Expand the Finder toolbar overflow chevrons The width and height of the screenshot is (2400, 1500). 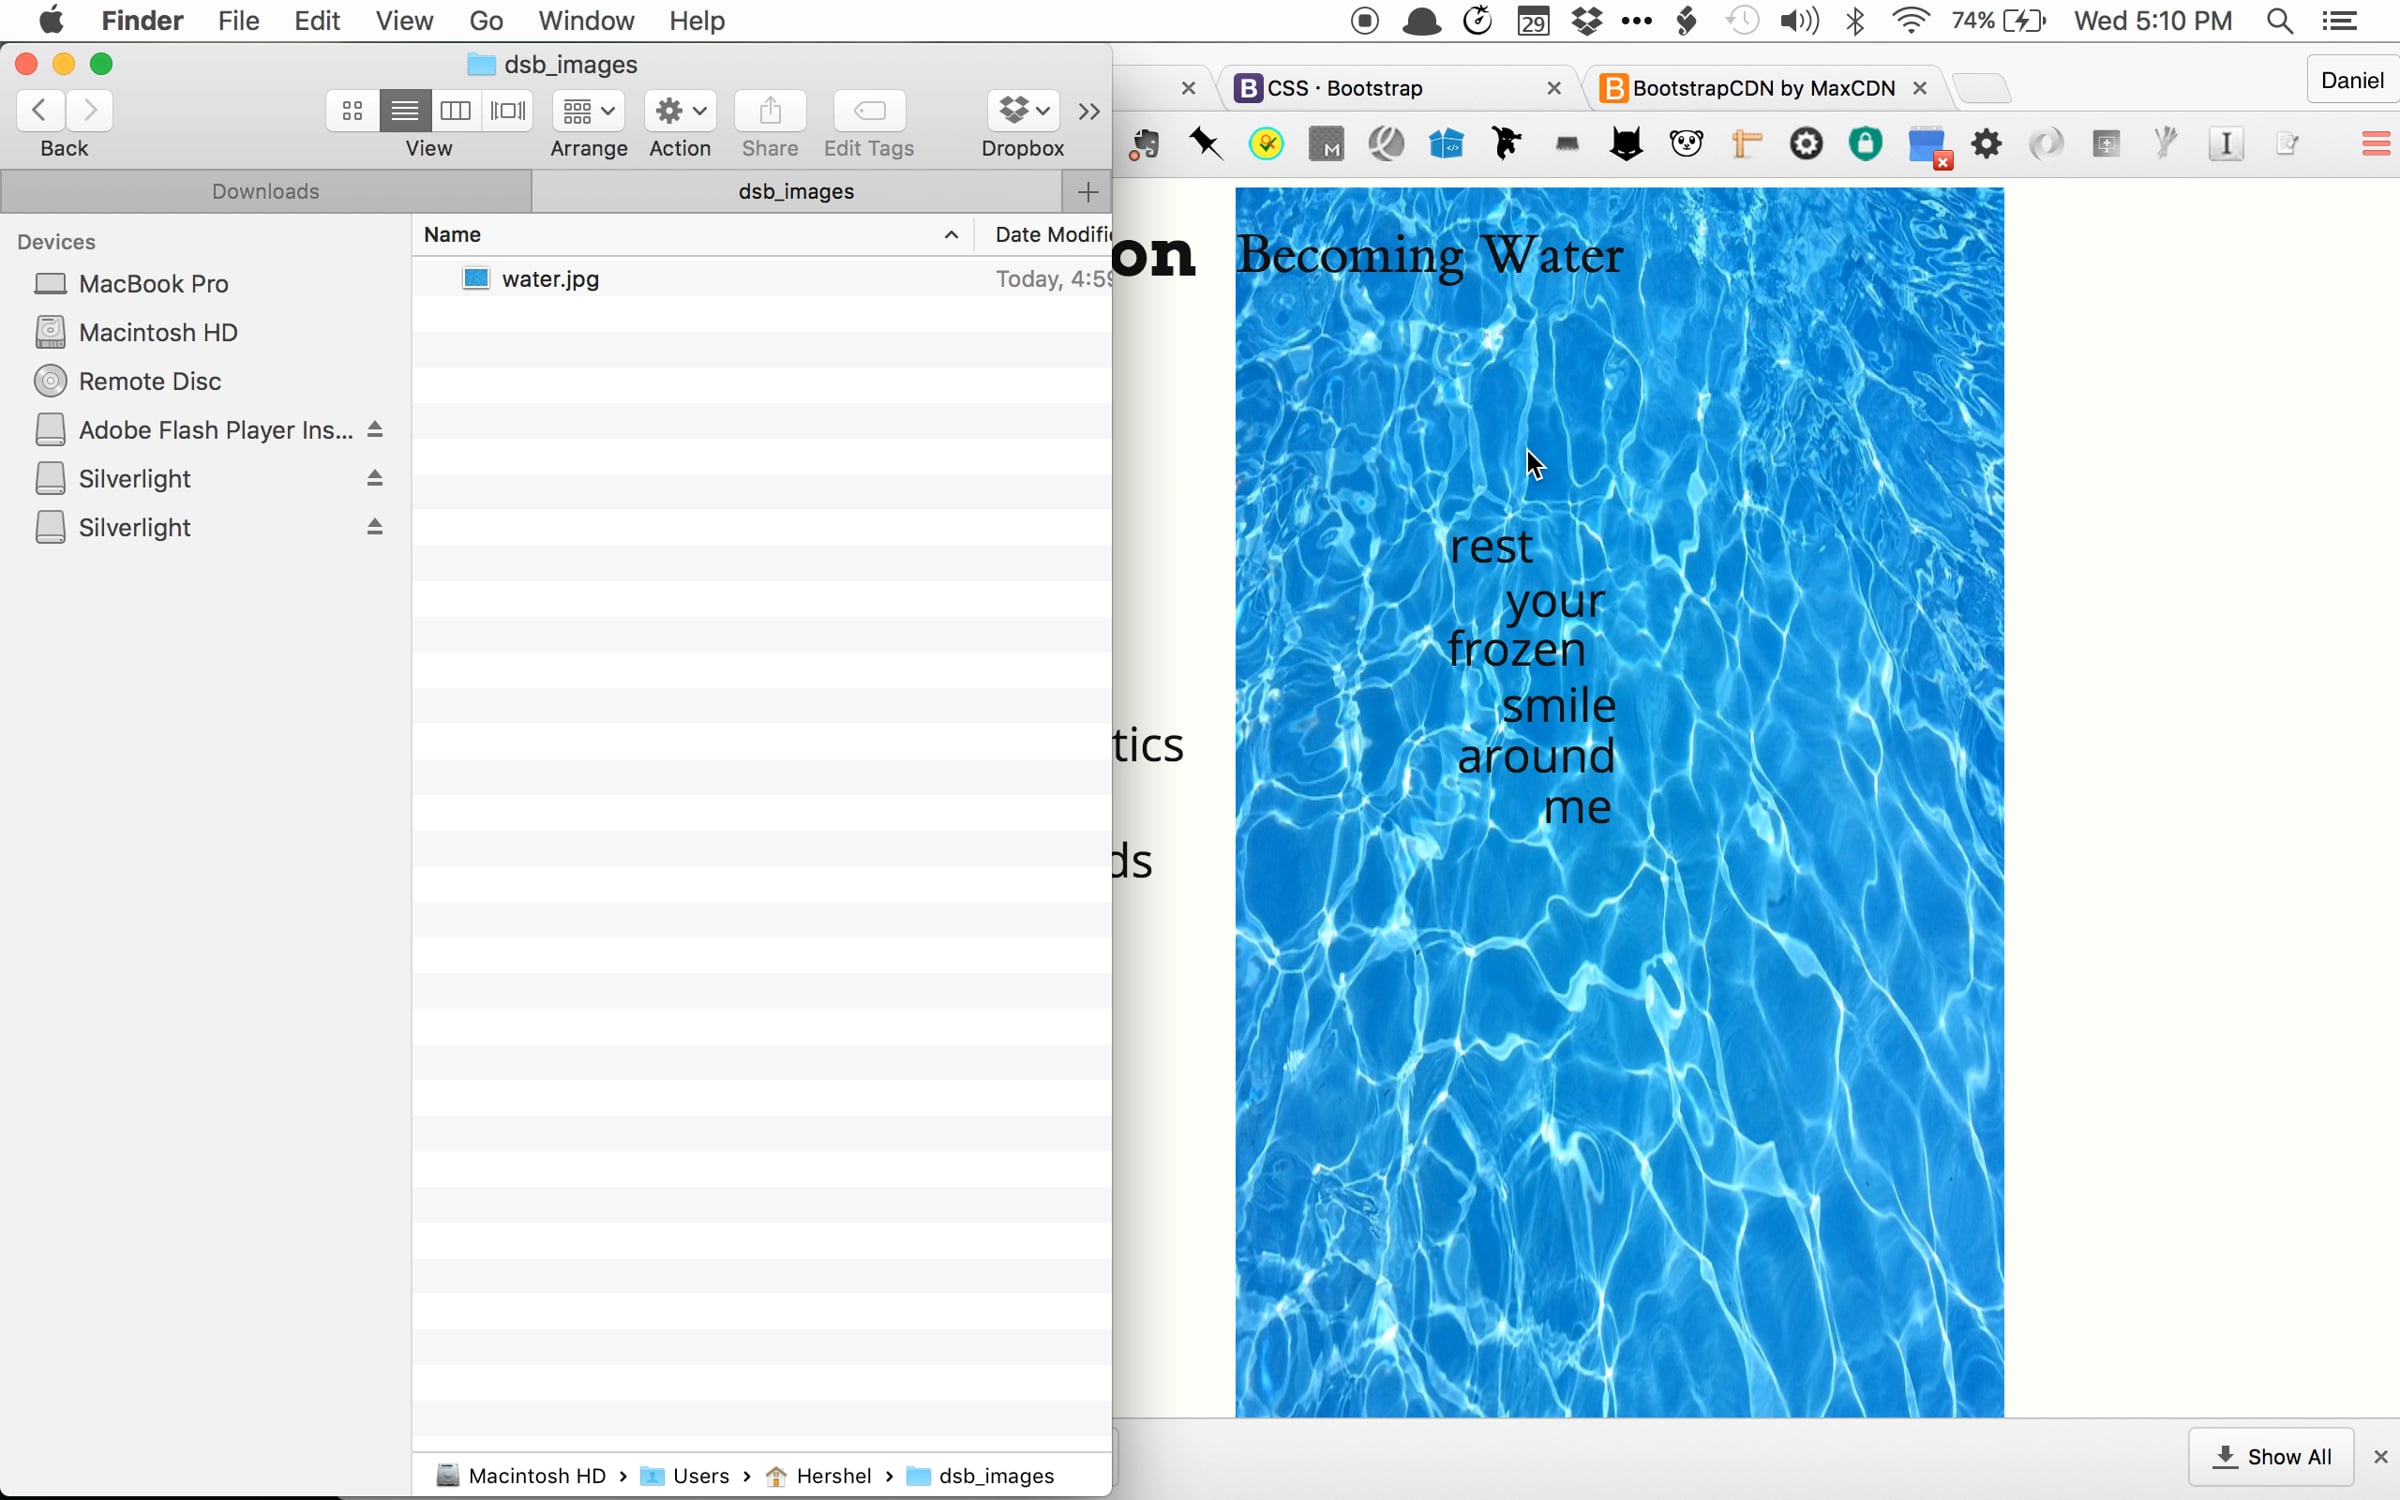click(1089, 111)
